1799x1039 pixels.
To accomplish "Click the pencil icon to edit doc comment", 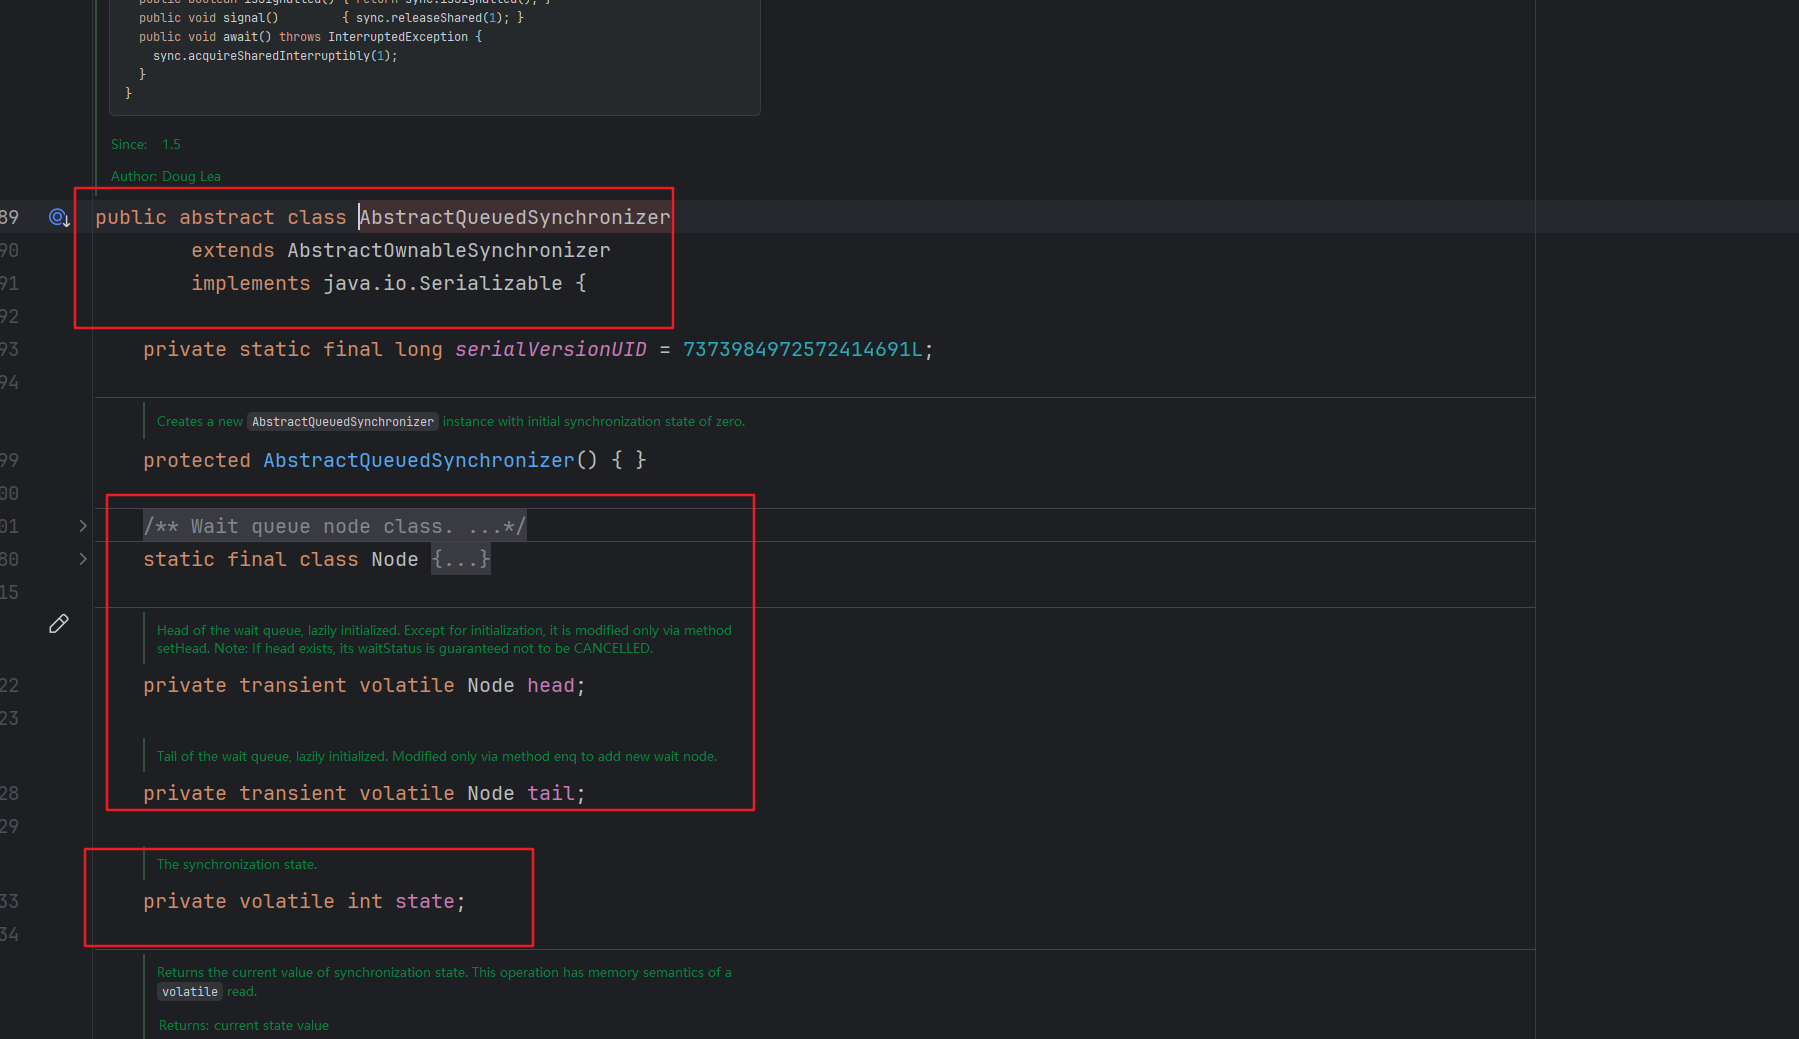I will tap(59, 624).
